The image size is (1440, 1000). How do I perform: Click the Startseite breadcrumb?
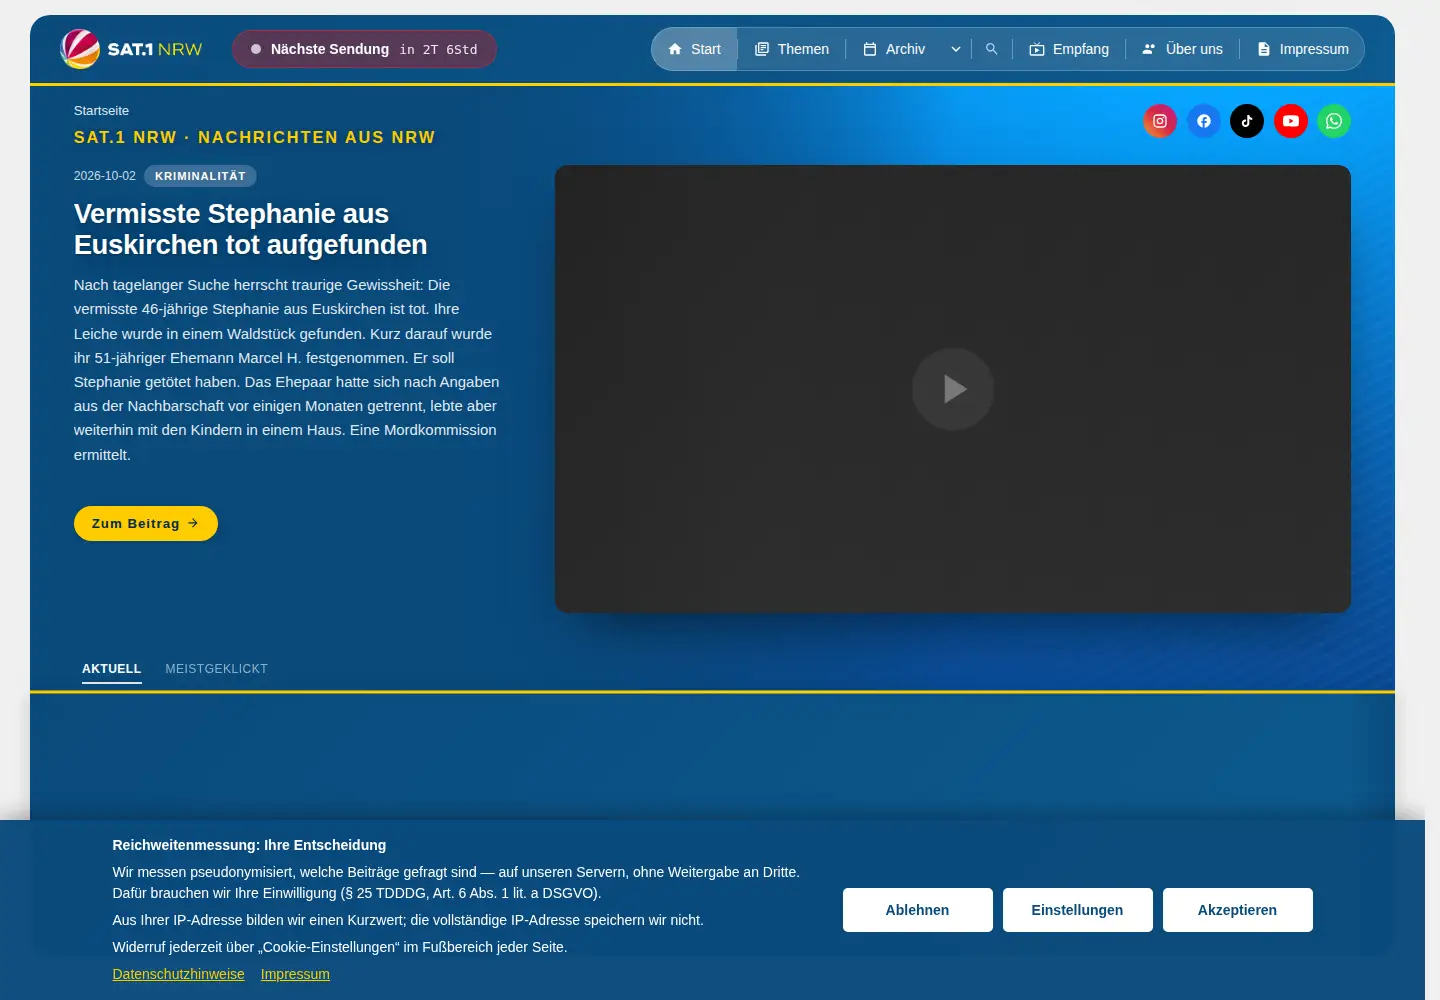(101, 111)
